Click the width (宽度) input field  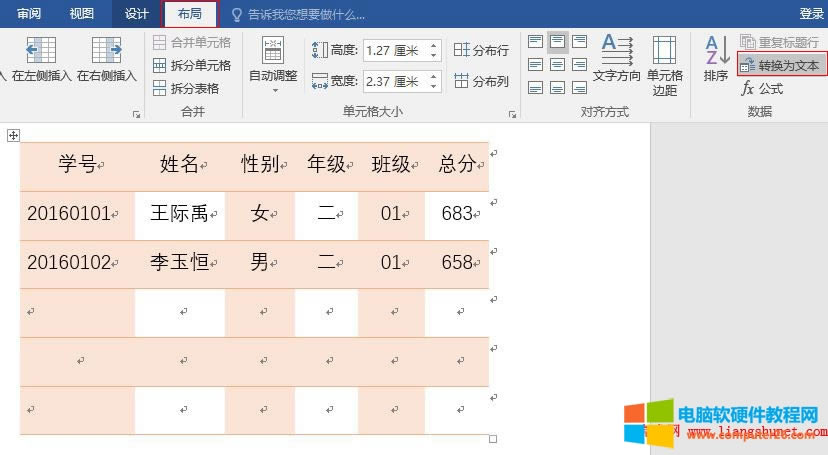(x=394, y=81)
